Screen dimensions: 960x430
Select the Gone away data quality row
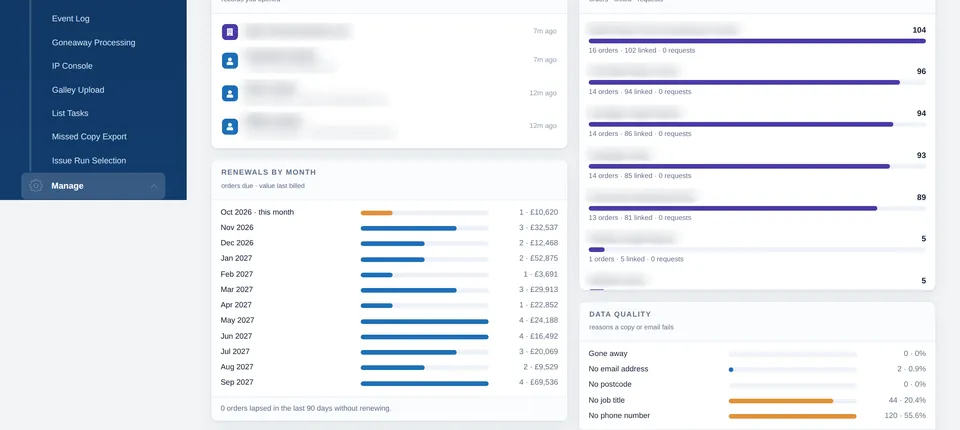pyautogui.click(x=757, y=354)
